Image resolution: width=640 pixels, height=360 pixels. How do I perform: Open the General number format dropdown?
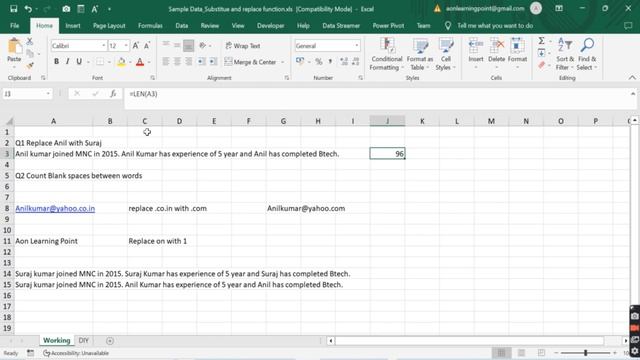(357, 46)
